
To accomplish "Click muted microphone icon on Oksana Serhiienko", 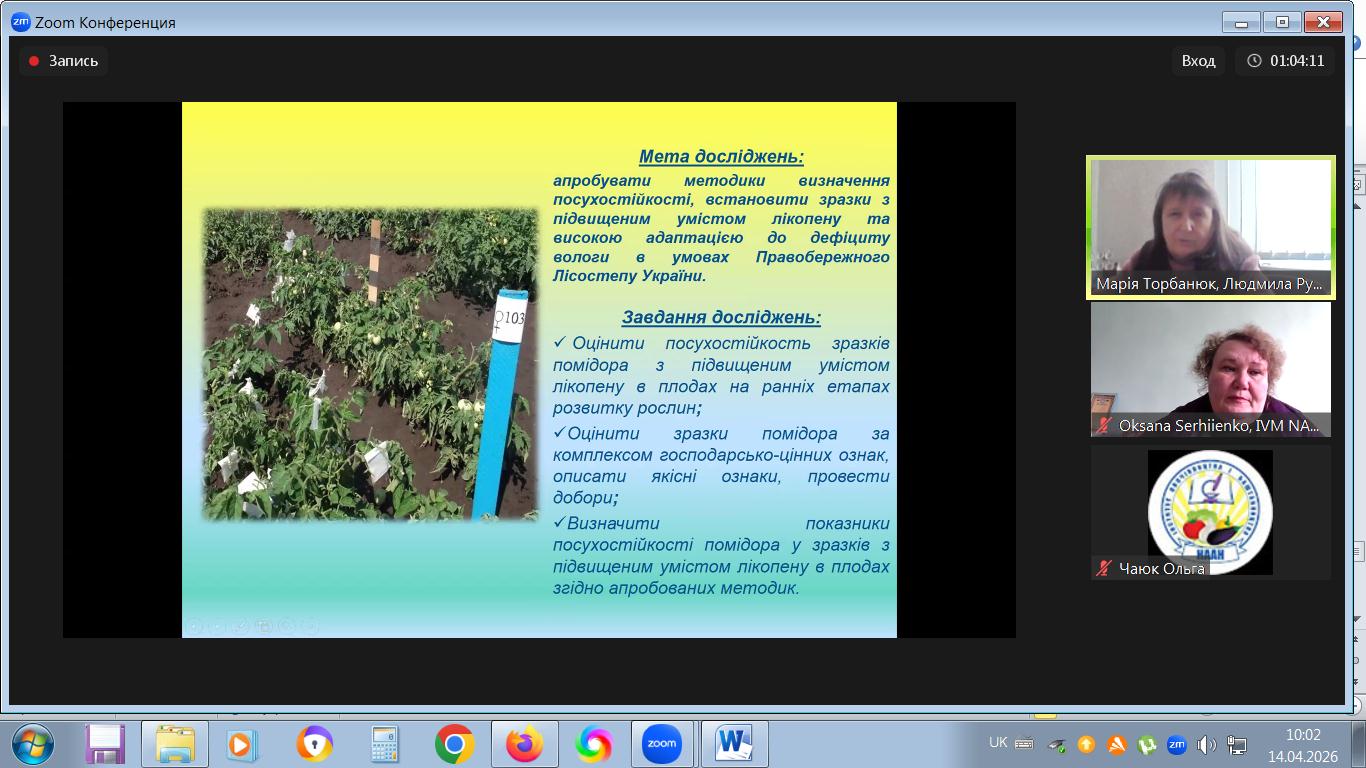I will pos(1104,426).
